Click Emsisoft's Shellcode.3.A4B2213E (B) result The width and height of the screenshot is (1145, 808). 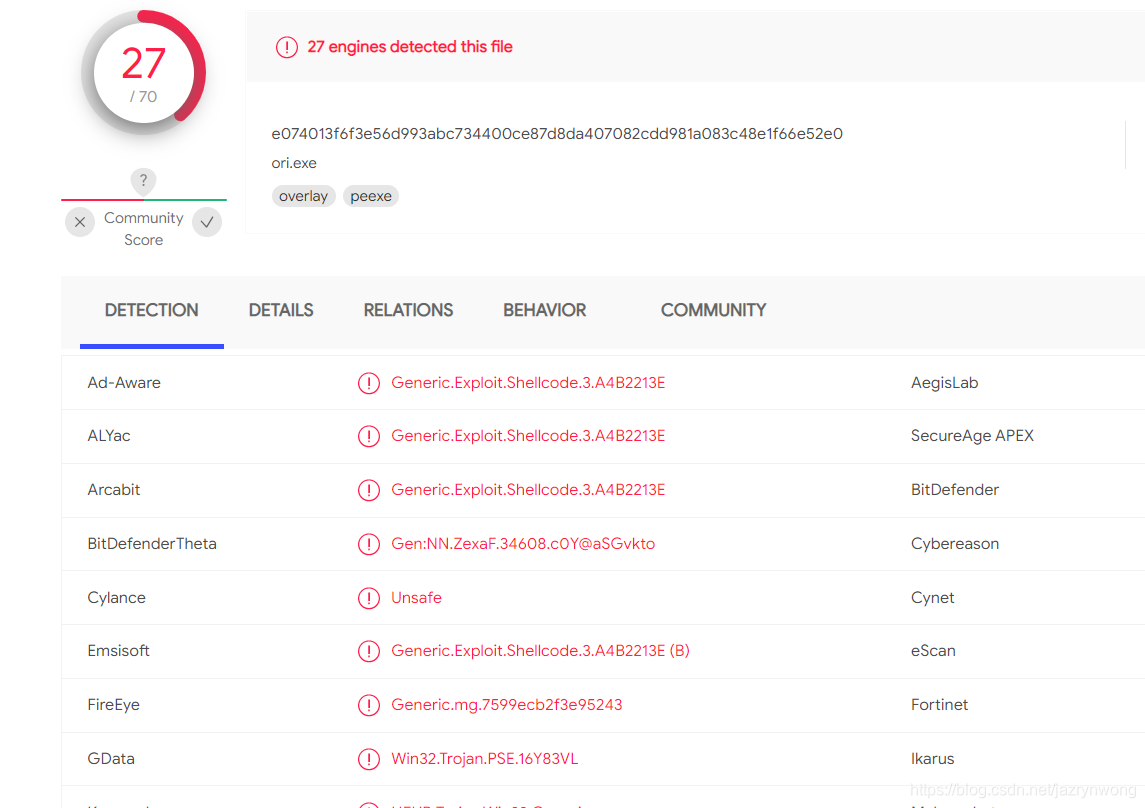pyautogui.click(x=540, y=650)
